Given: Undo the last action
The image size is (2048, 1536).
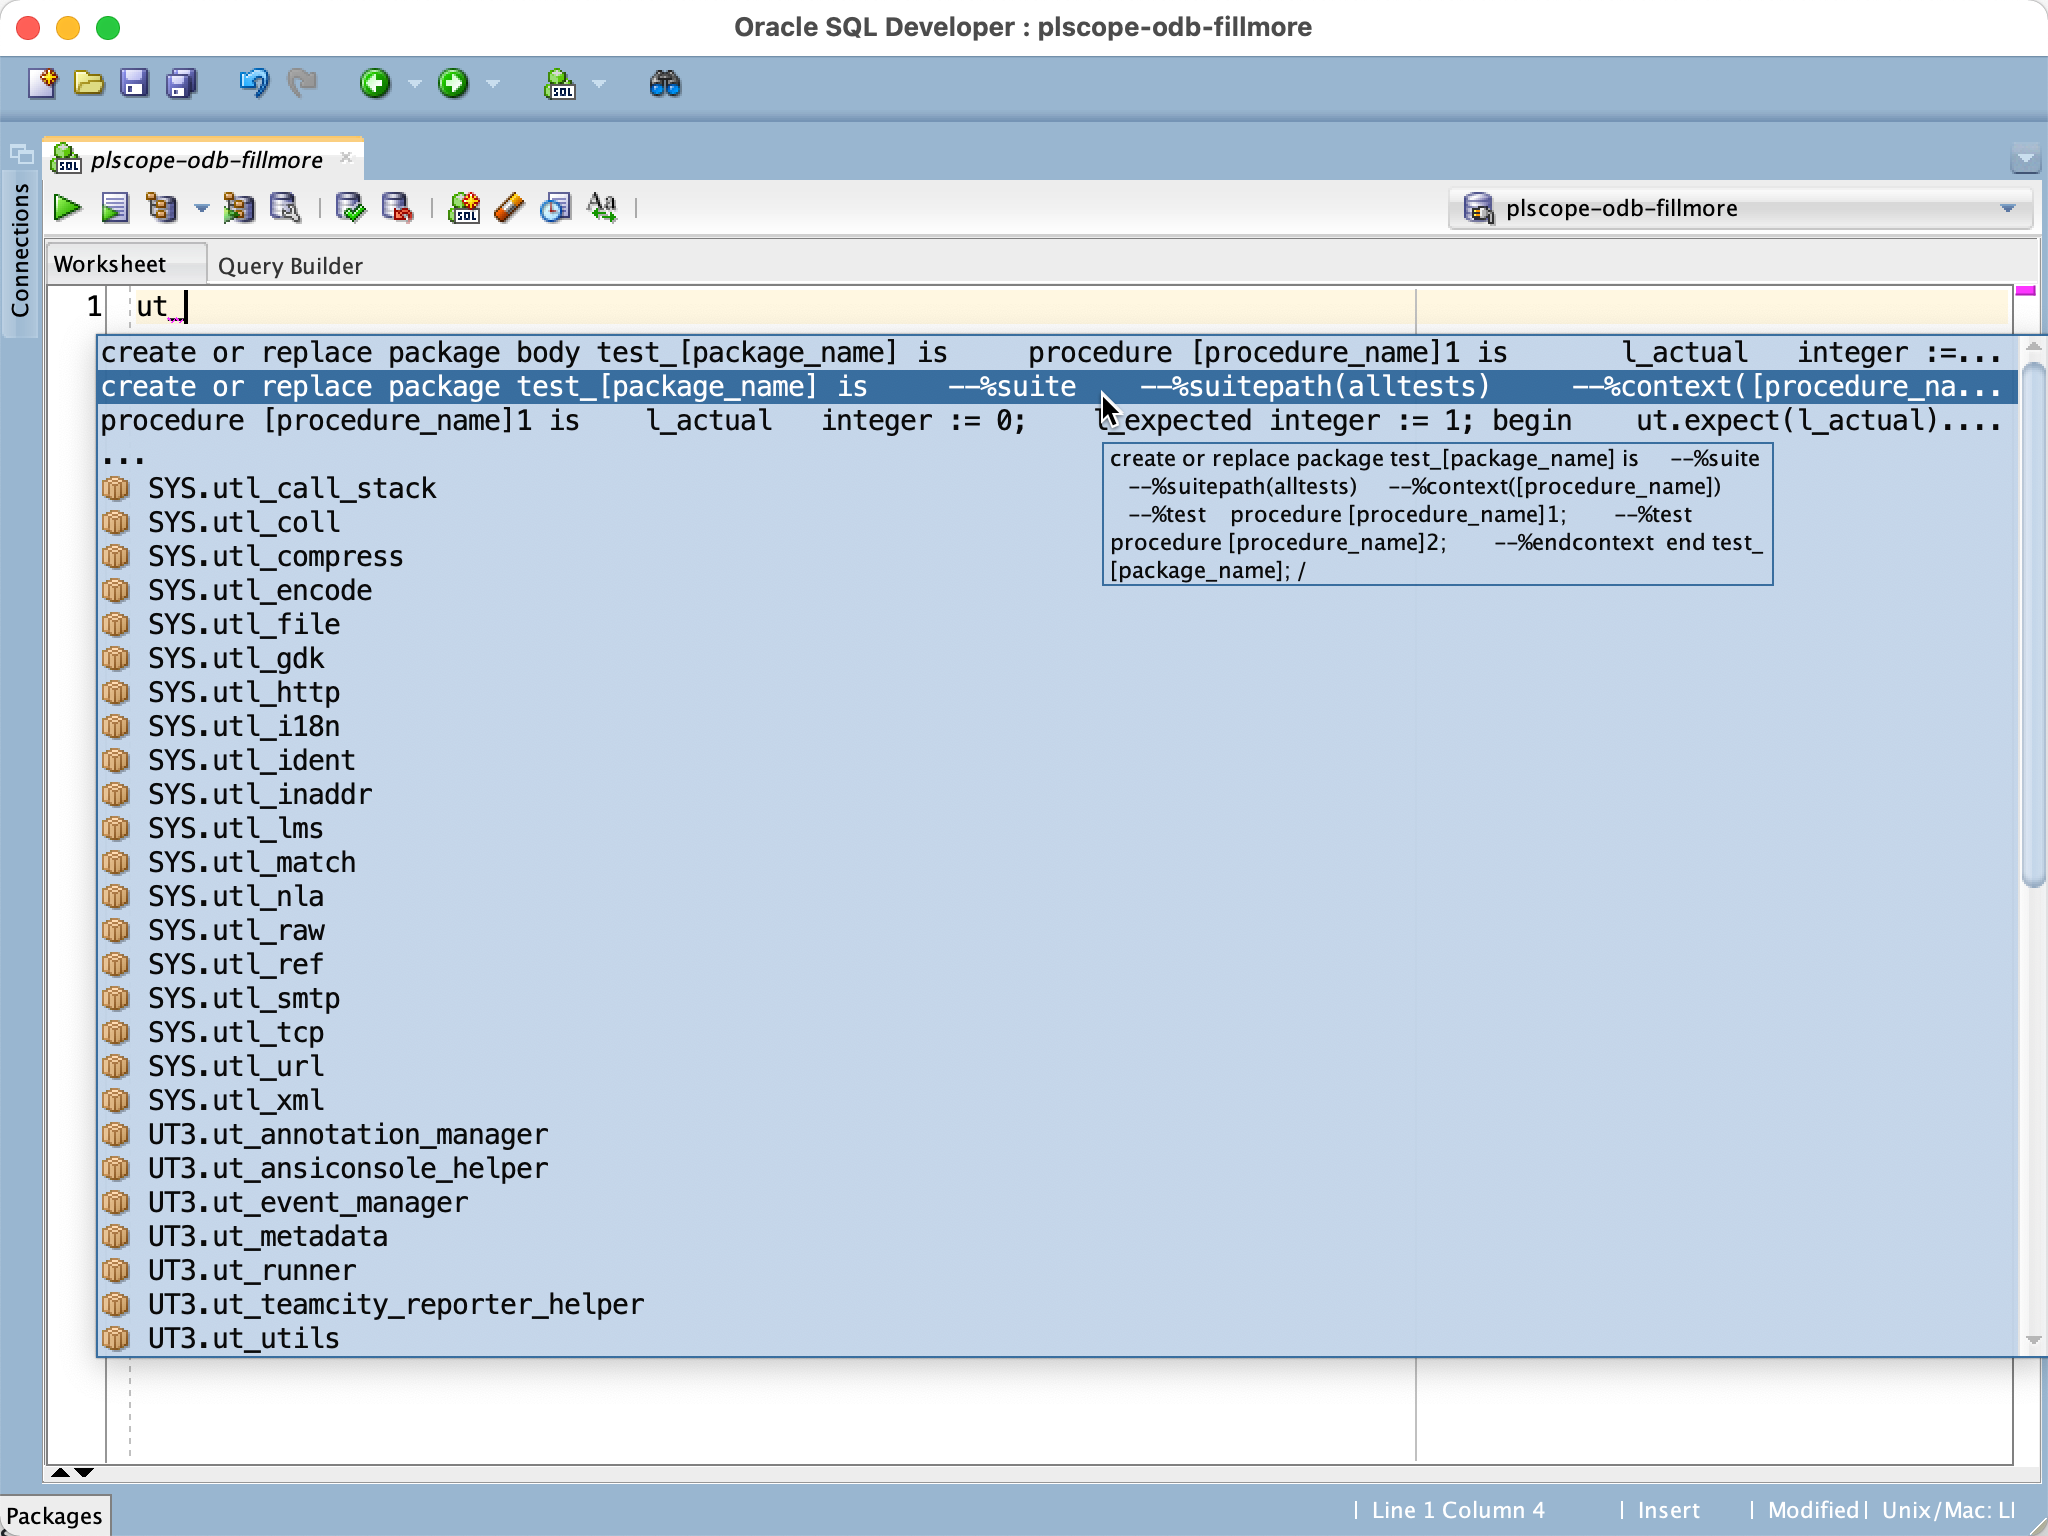Looking at the screenshot, I should 254,84.
